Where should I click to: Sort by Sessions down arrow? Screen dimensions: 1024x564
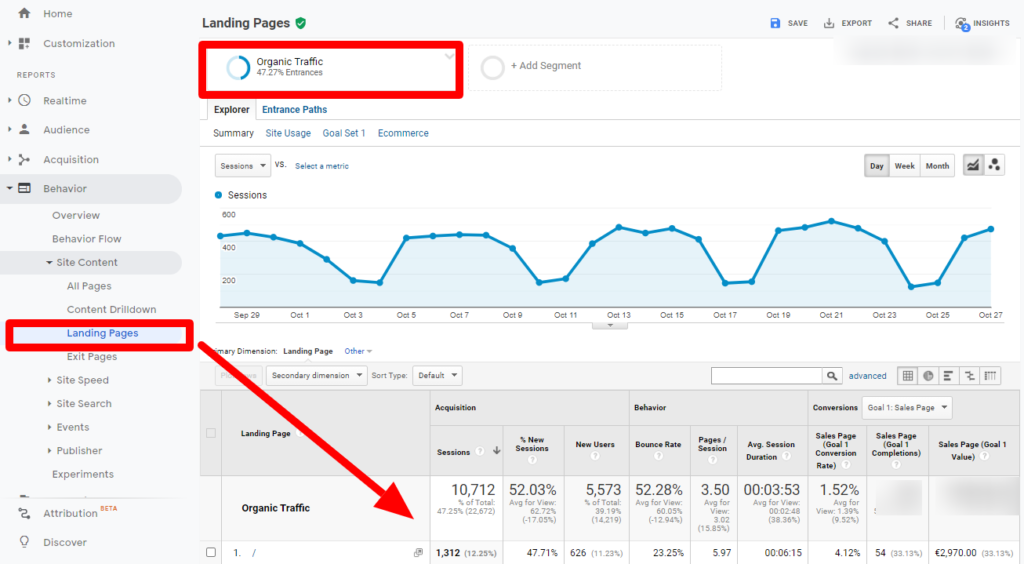(496, 451)
